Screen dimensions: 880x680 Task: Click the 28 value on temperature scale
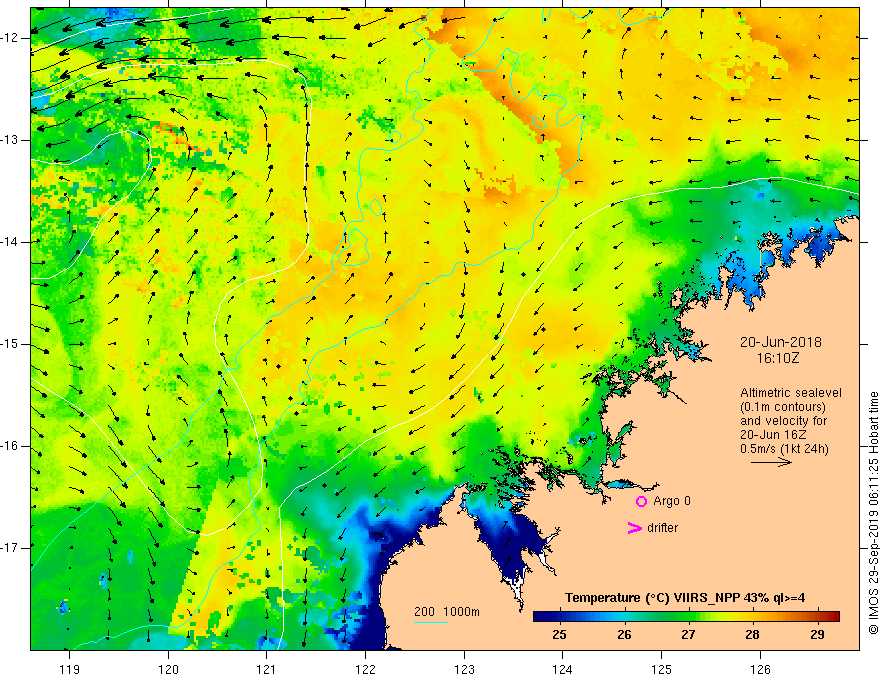tap(752, 635)
